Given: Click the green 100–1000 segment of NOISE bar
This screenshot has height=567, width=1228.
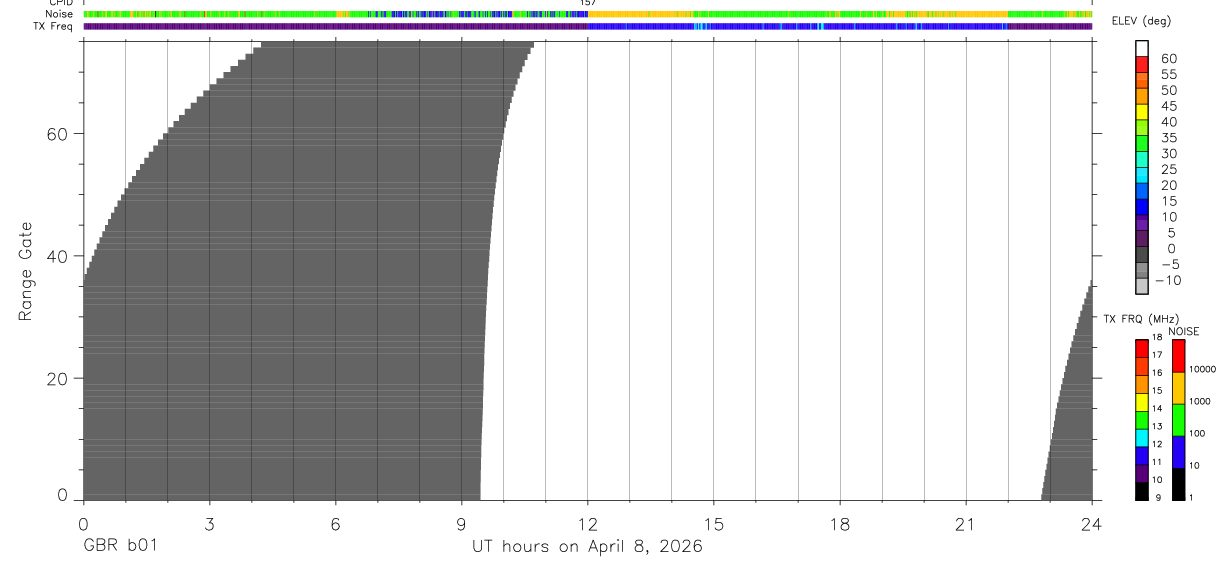Looking at the screenshot, I should coord(1179,420).
